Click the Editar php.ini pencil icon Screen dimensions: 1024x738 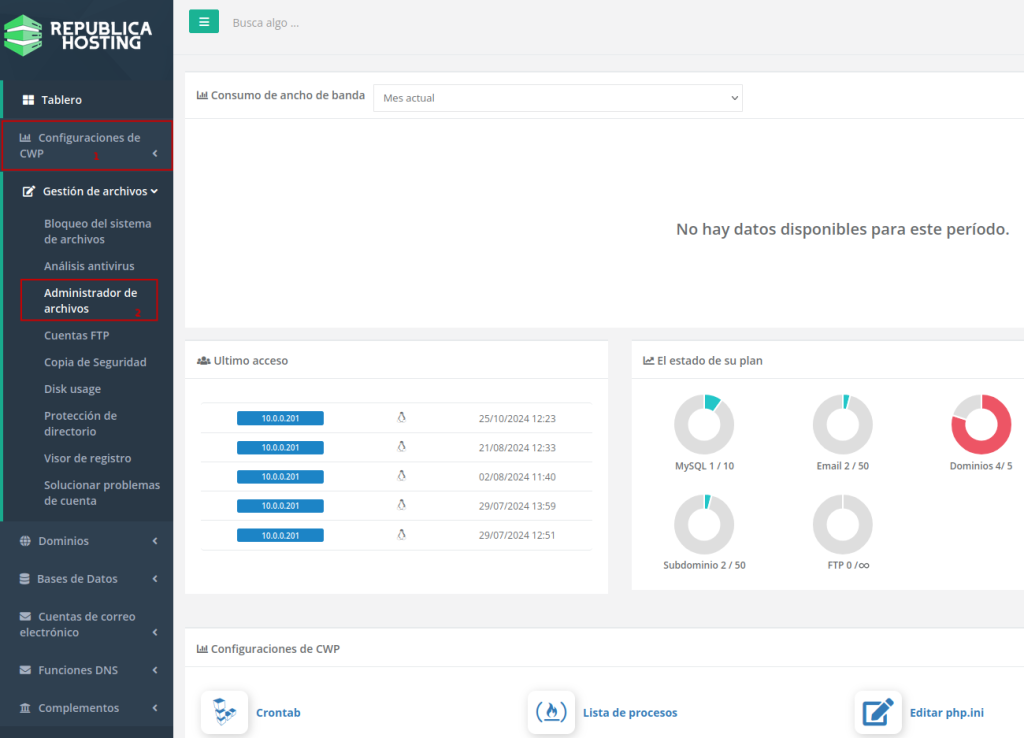coord(877,712)
